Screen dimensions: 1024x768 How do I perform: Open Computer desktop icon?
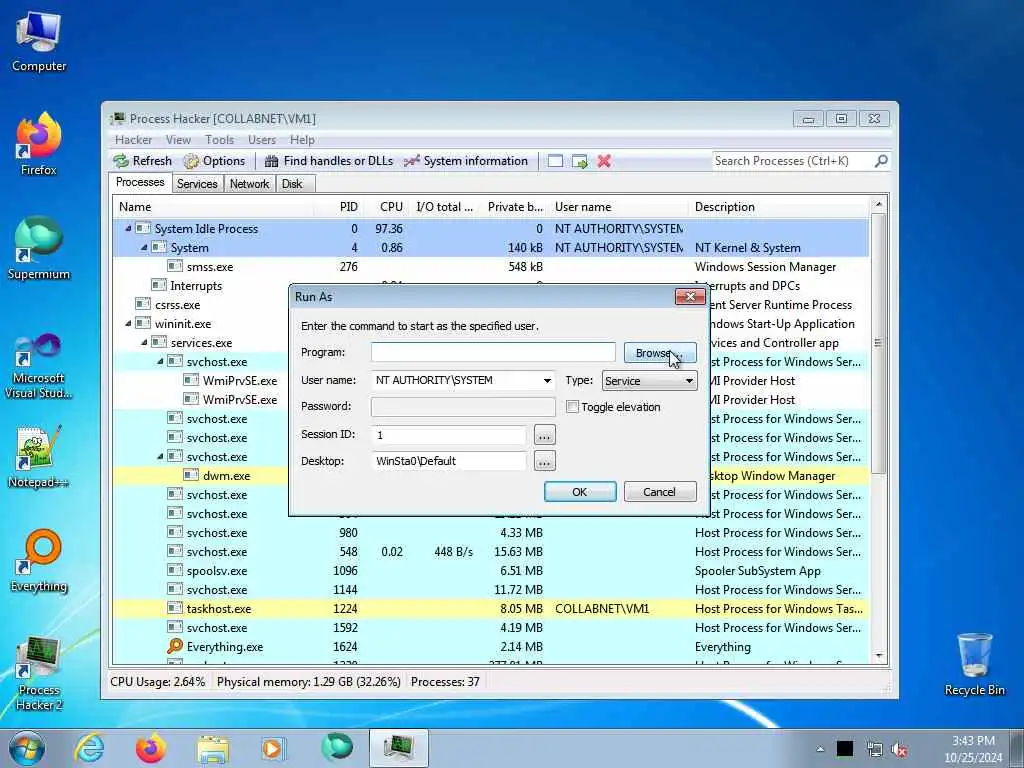(x=39, y=42)
